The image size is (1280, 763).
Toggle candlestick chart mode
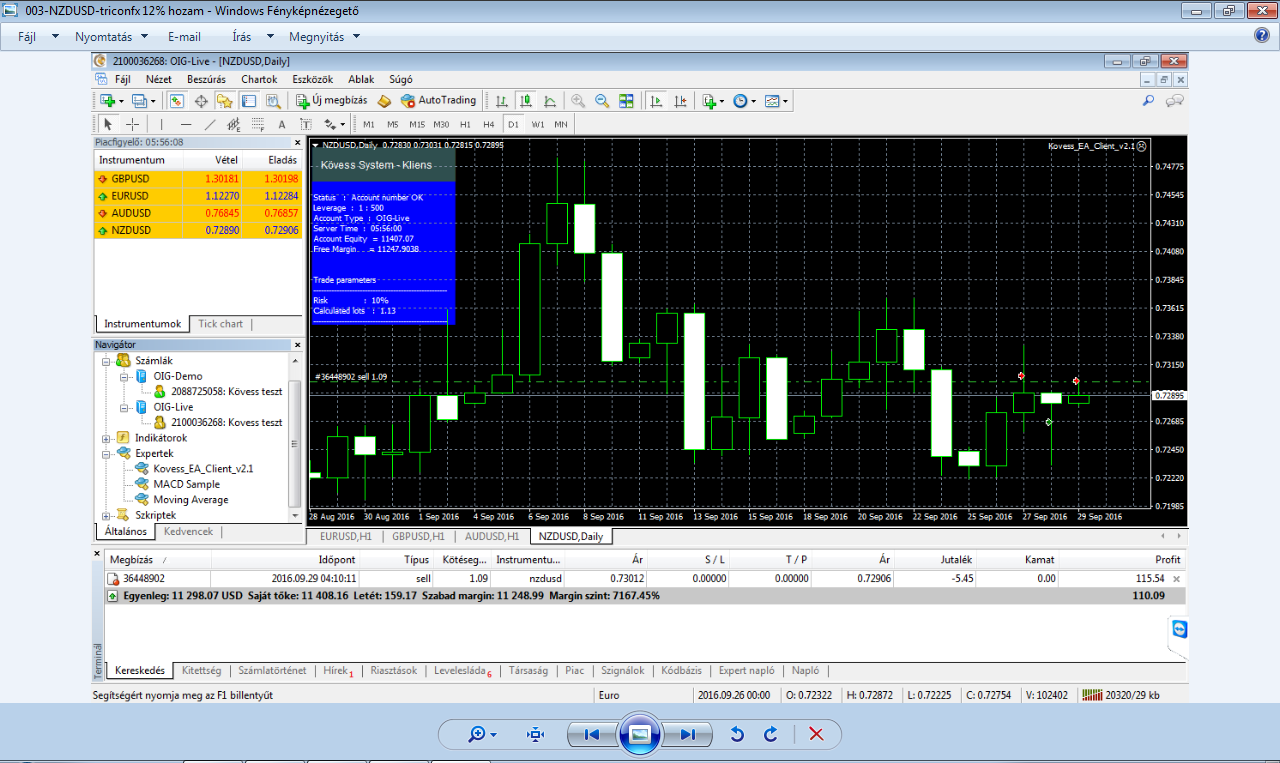(526, 100)
